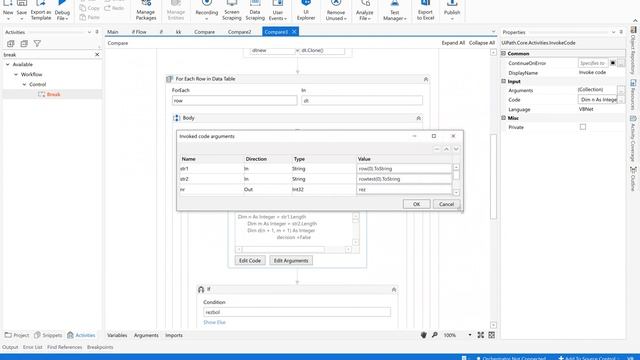640x360 pixels.
Task: Click the If Condition field
Action: tap(297, 312)
